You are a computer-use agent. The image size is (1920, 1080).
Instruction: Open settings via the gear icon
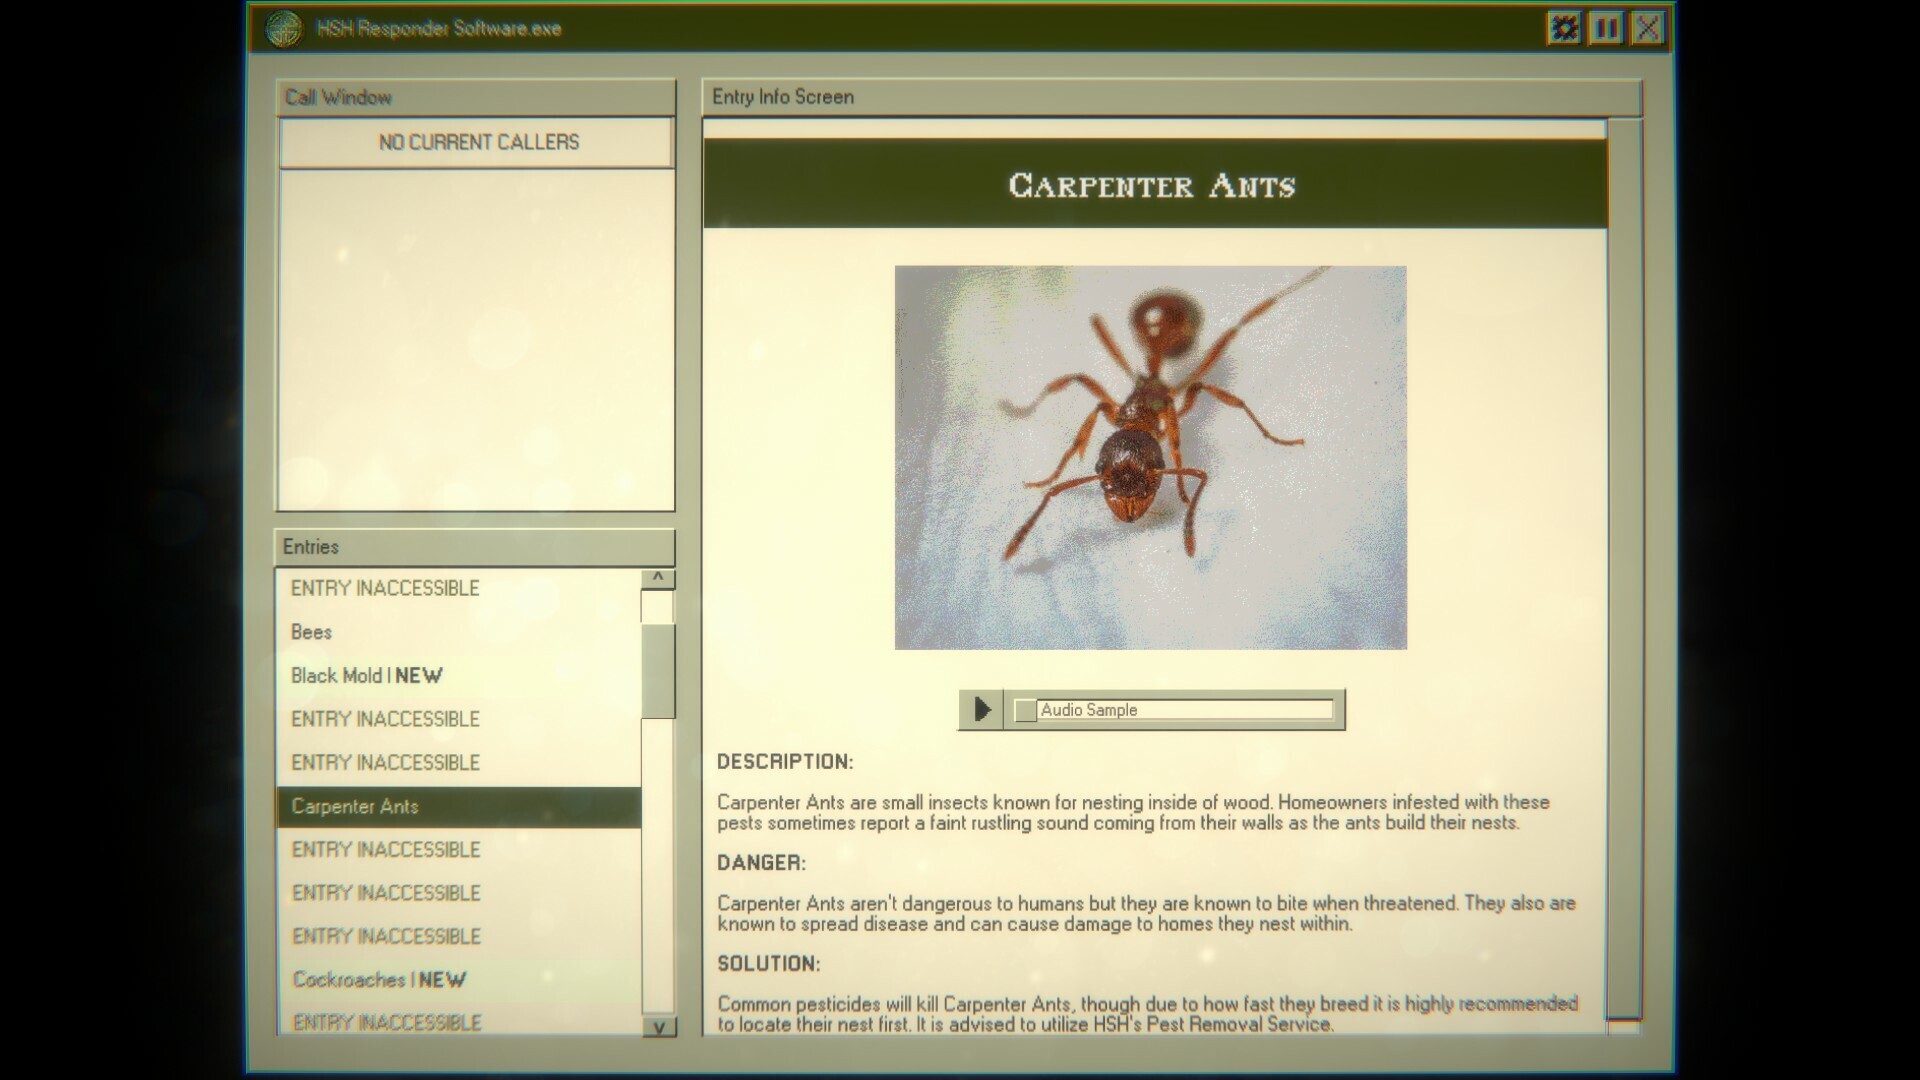1563,29
